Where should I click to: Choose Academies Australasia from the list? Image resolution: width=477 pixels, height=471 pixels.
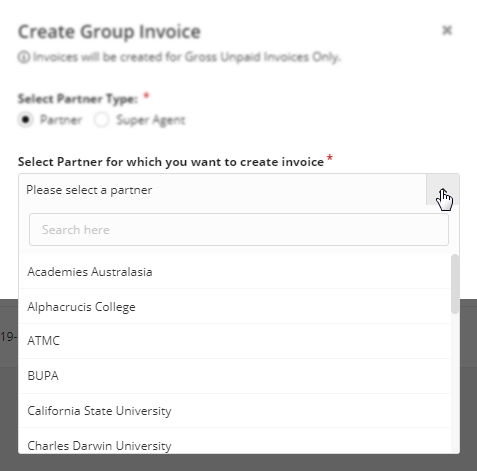tap(235, 272)
